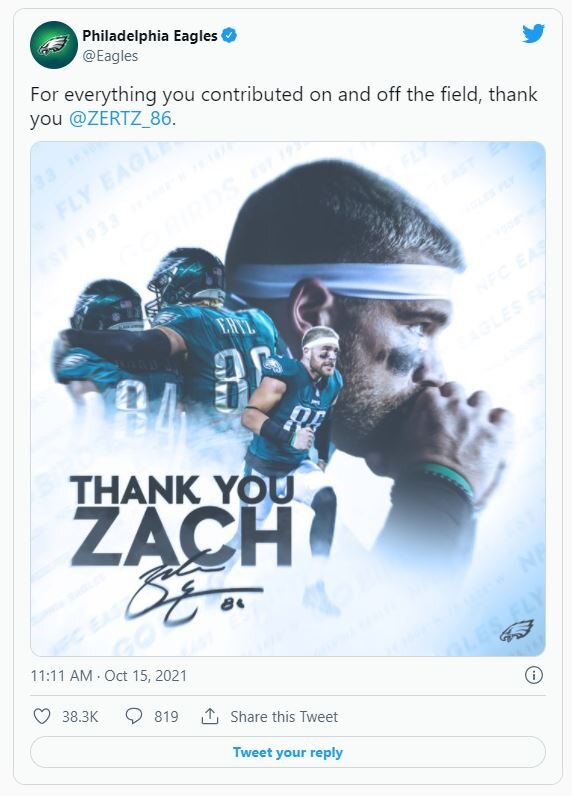The height and width of the screenshot is (796, 572).
Task: Click the Tweet your reply button
Action: point(288,752)
